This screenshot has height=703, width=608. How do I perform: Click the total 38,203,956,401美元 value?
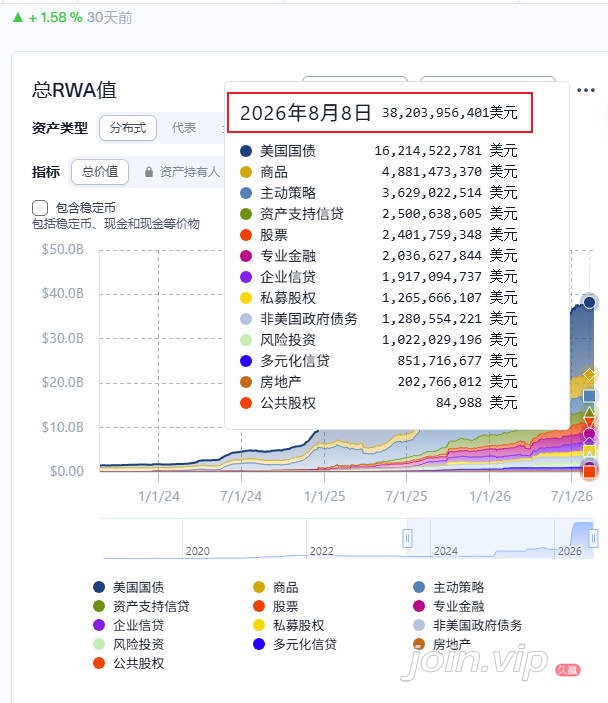[450, 113]
